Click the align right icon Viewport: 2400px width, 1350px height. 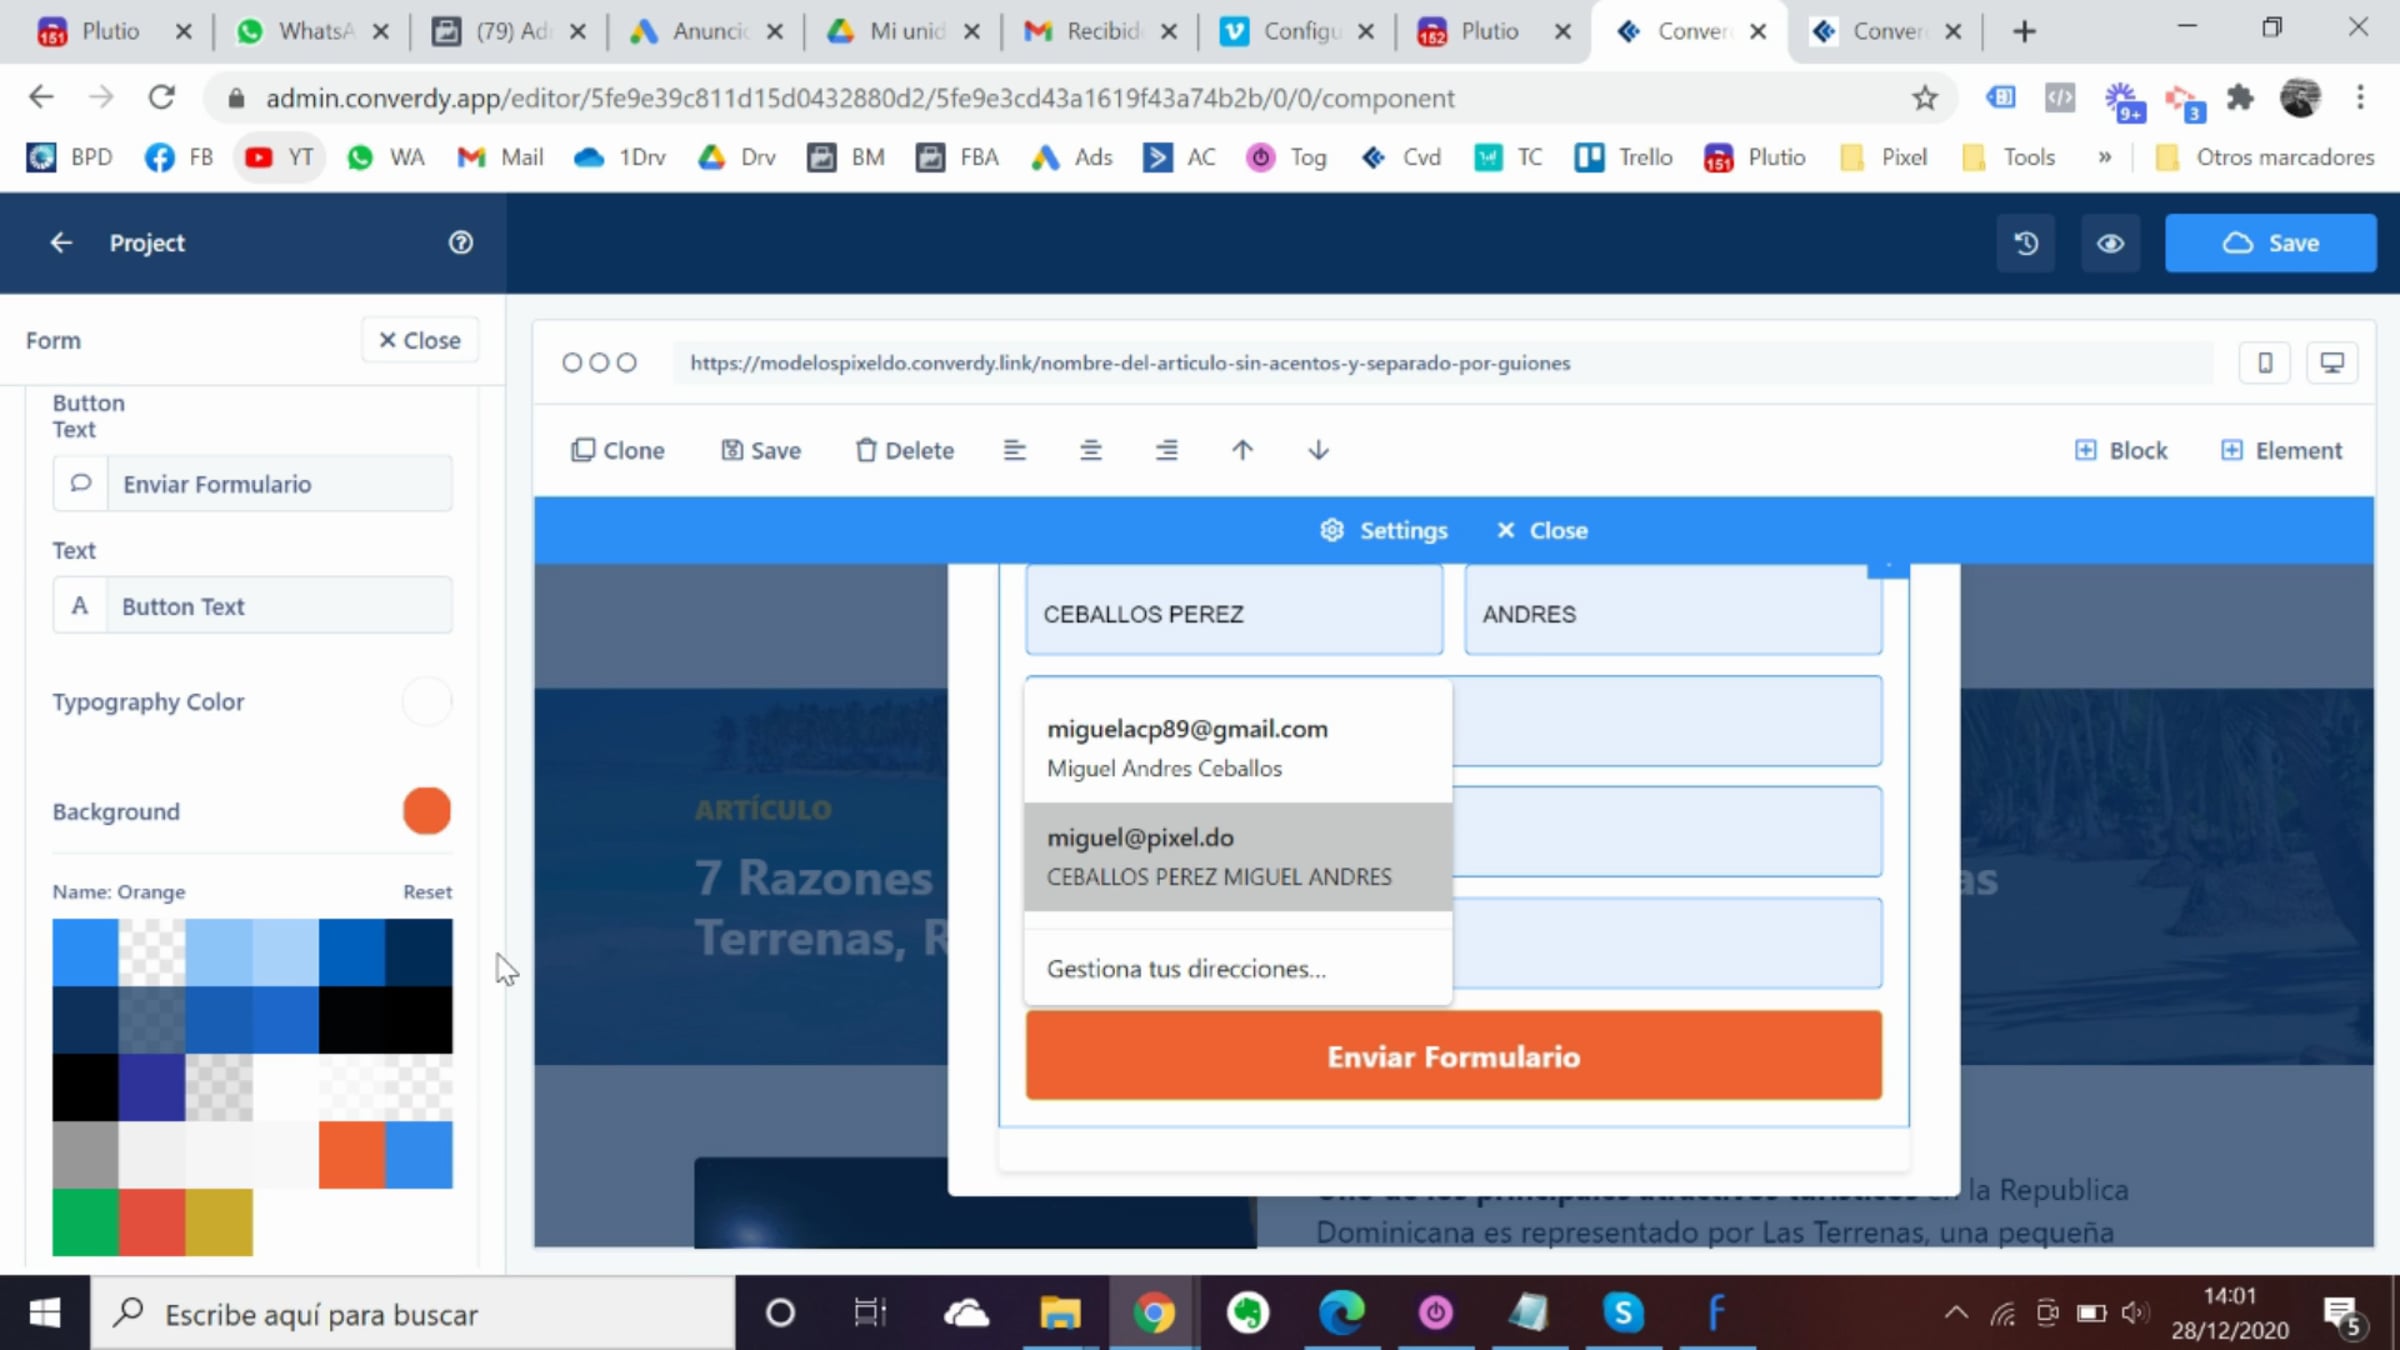pyautogui.click(x=1166, y=450)
